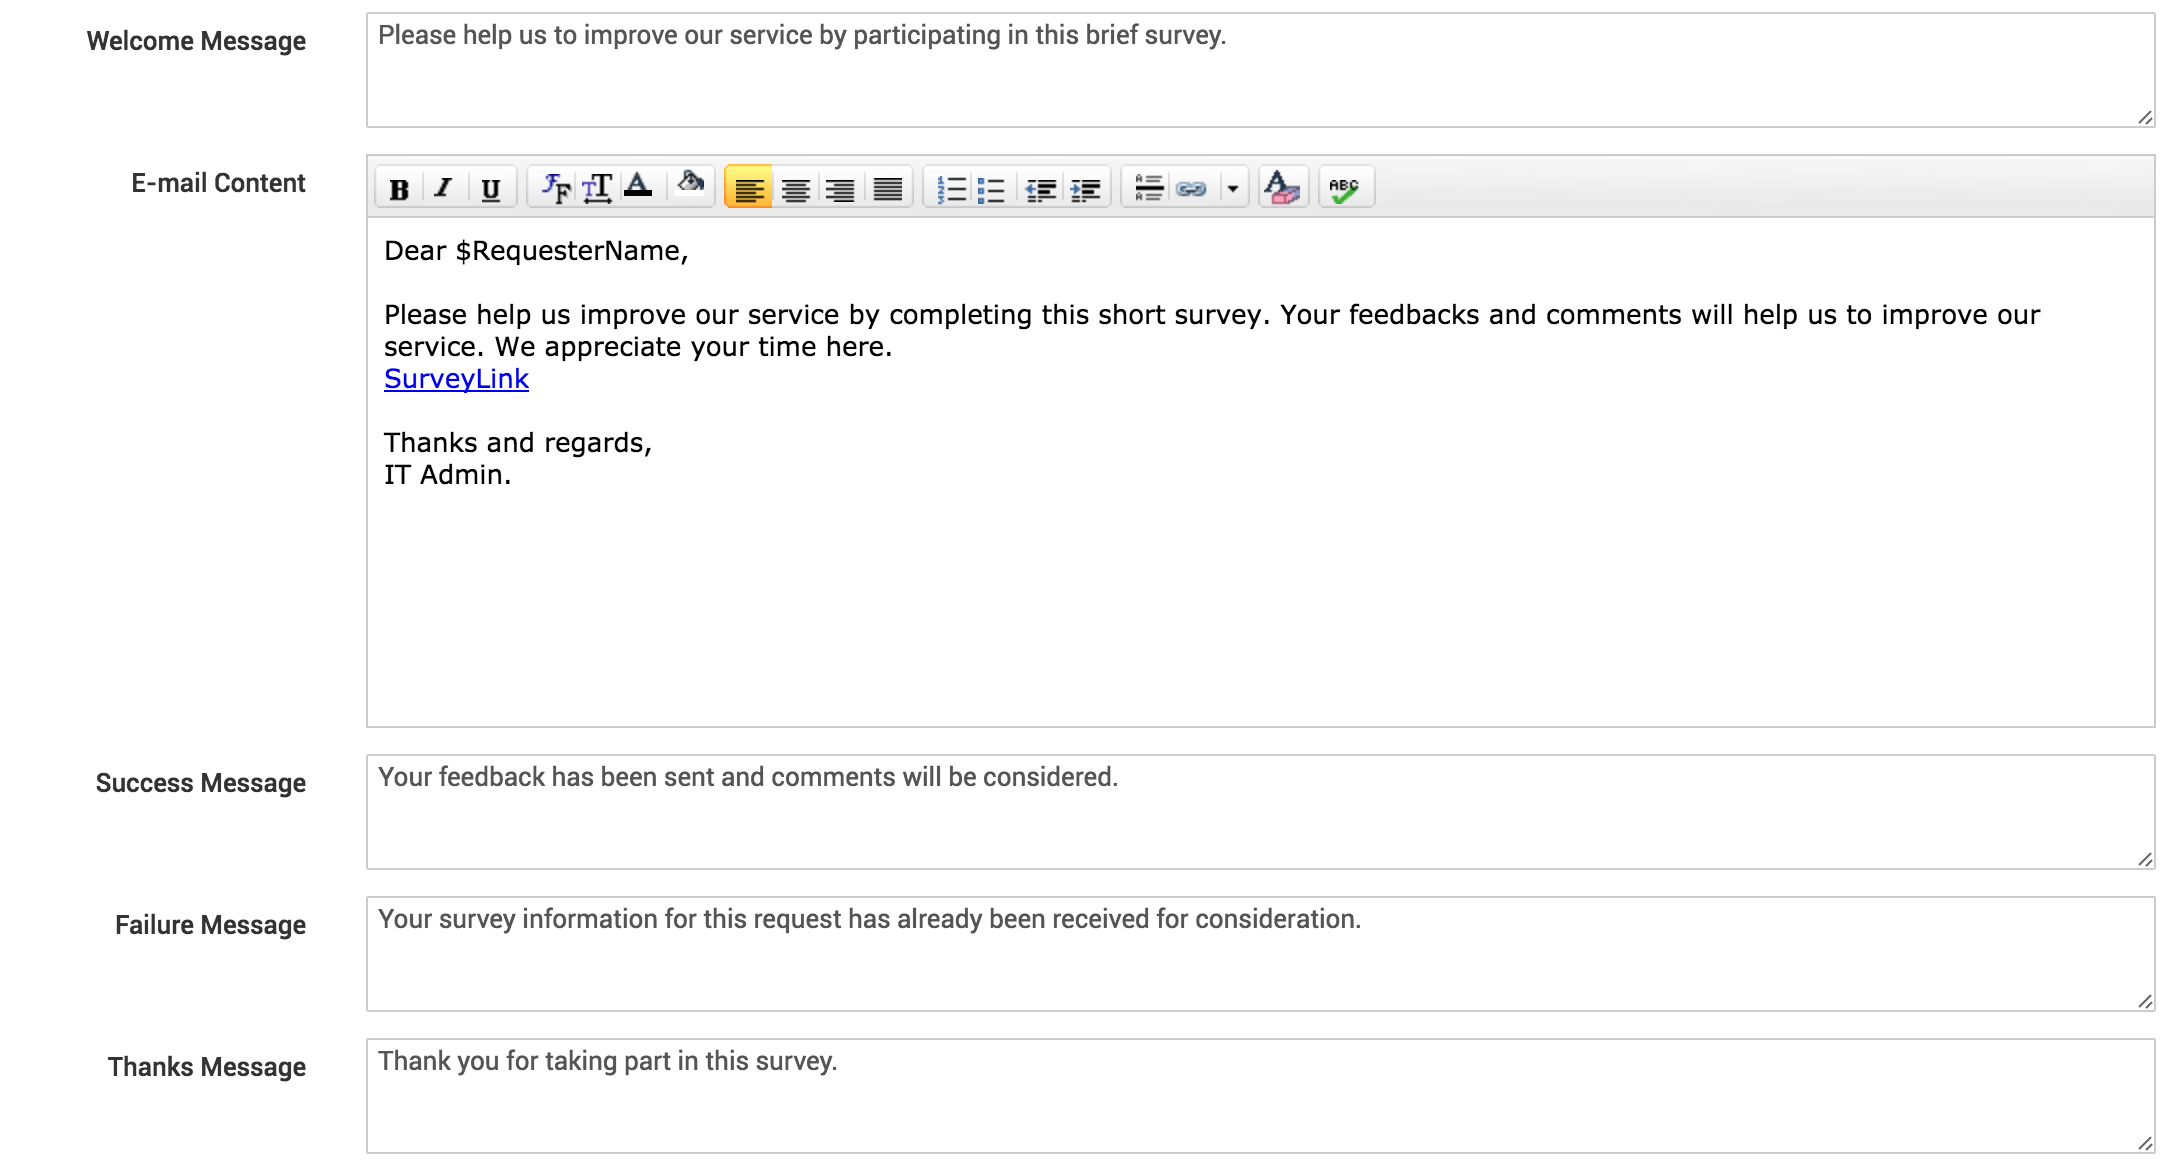Screen dimensions: 2178x1166
Task: Increase paragraph indent
Action: [x=1086, y=188]
